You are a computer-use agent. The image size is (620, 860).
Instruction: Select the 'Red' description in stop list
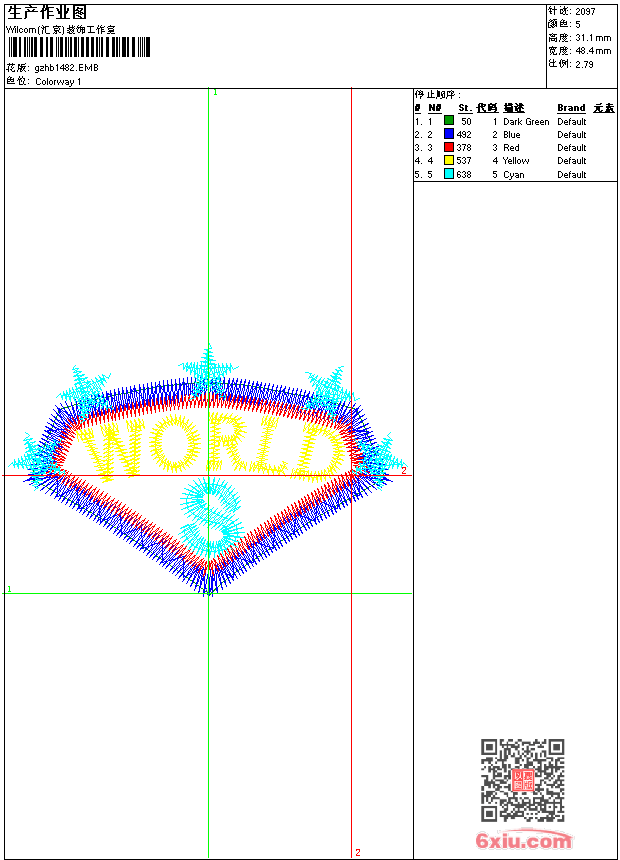pos(511,148)
